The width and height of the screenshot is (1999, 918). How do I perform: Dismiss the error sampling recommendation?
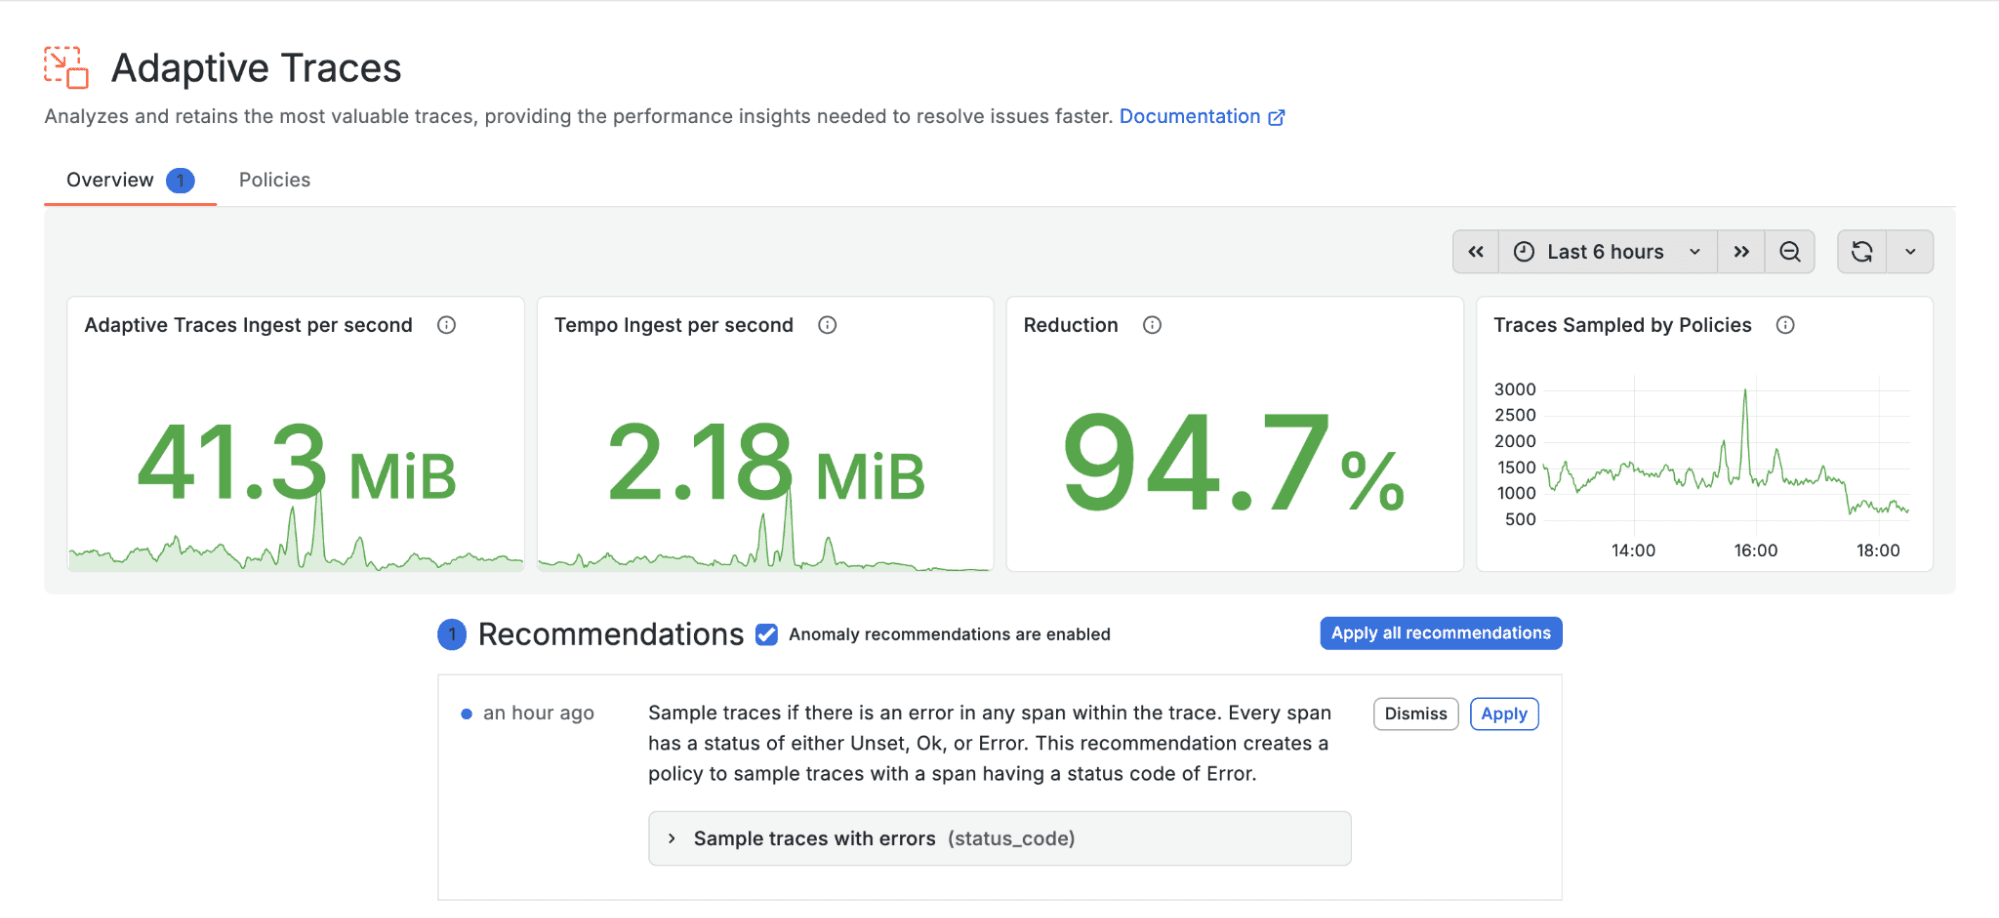pyautogui.click(x=1416, y=714)
